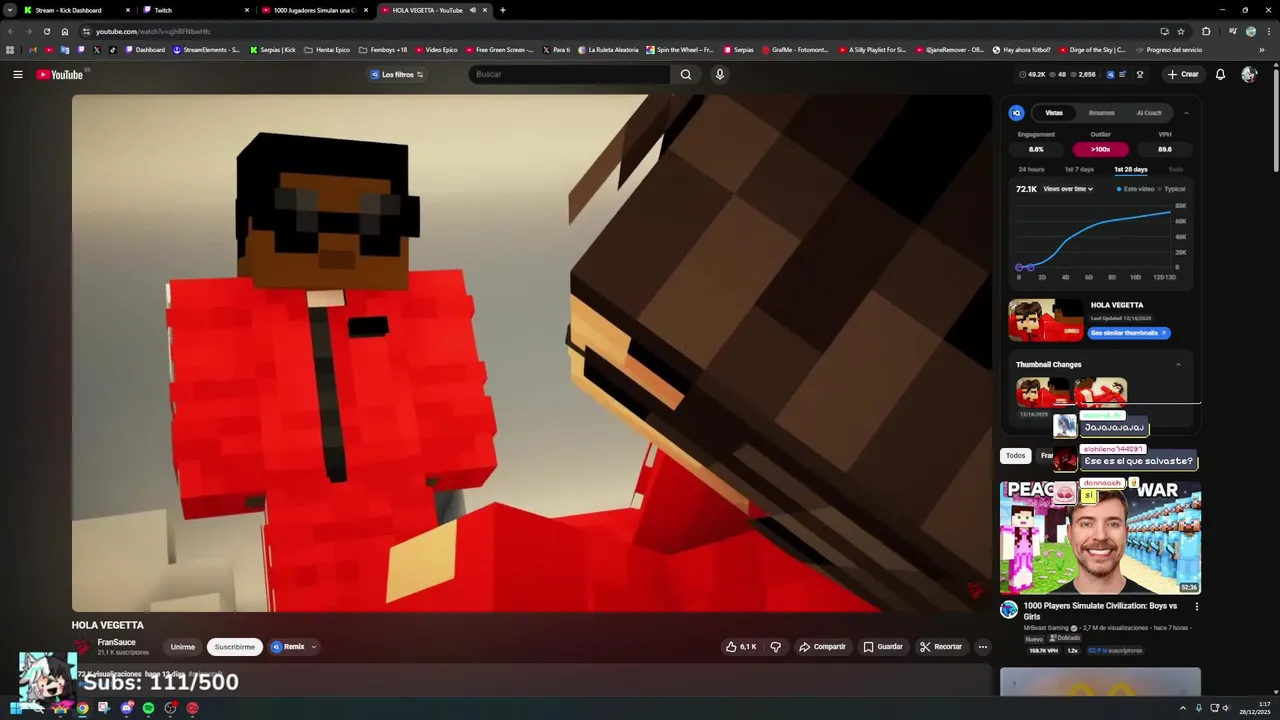Click the first Thumbnail Changes image
1280x720 pixels.
coord(1043,392)
